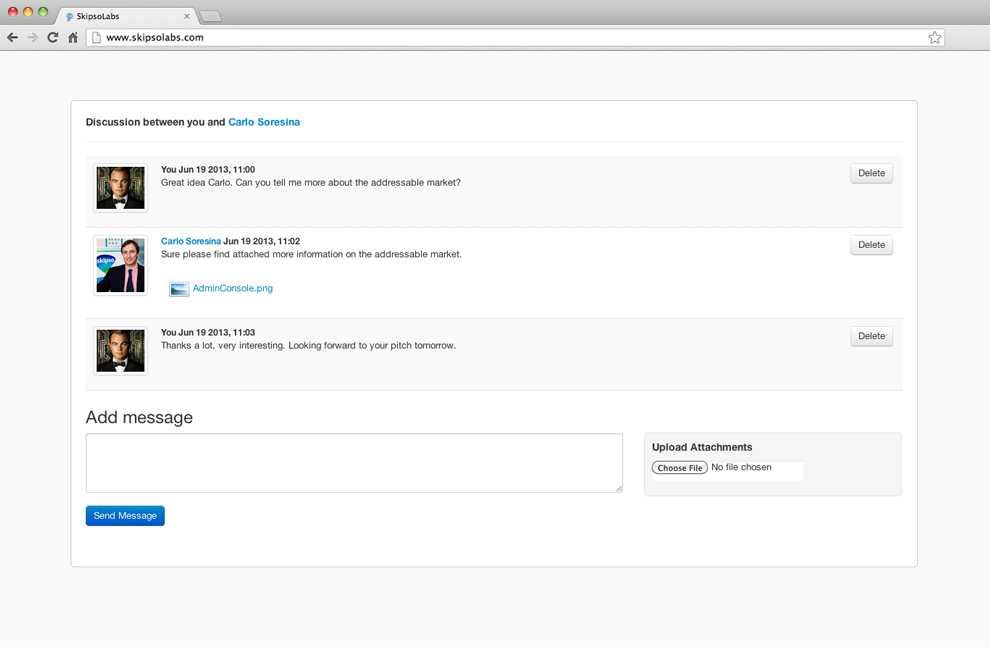Open the Carlo Soresina author link on the 11:02 message
Screen dimensions: 990x647
(x=191, y=241)
